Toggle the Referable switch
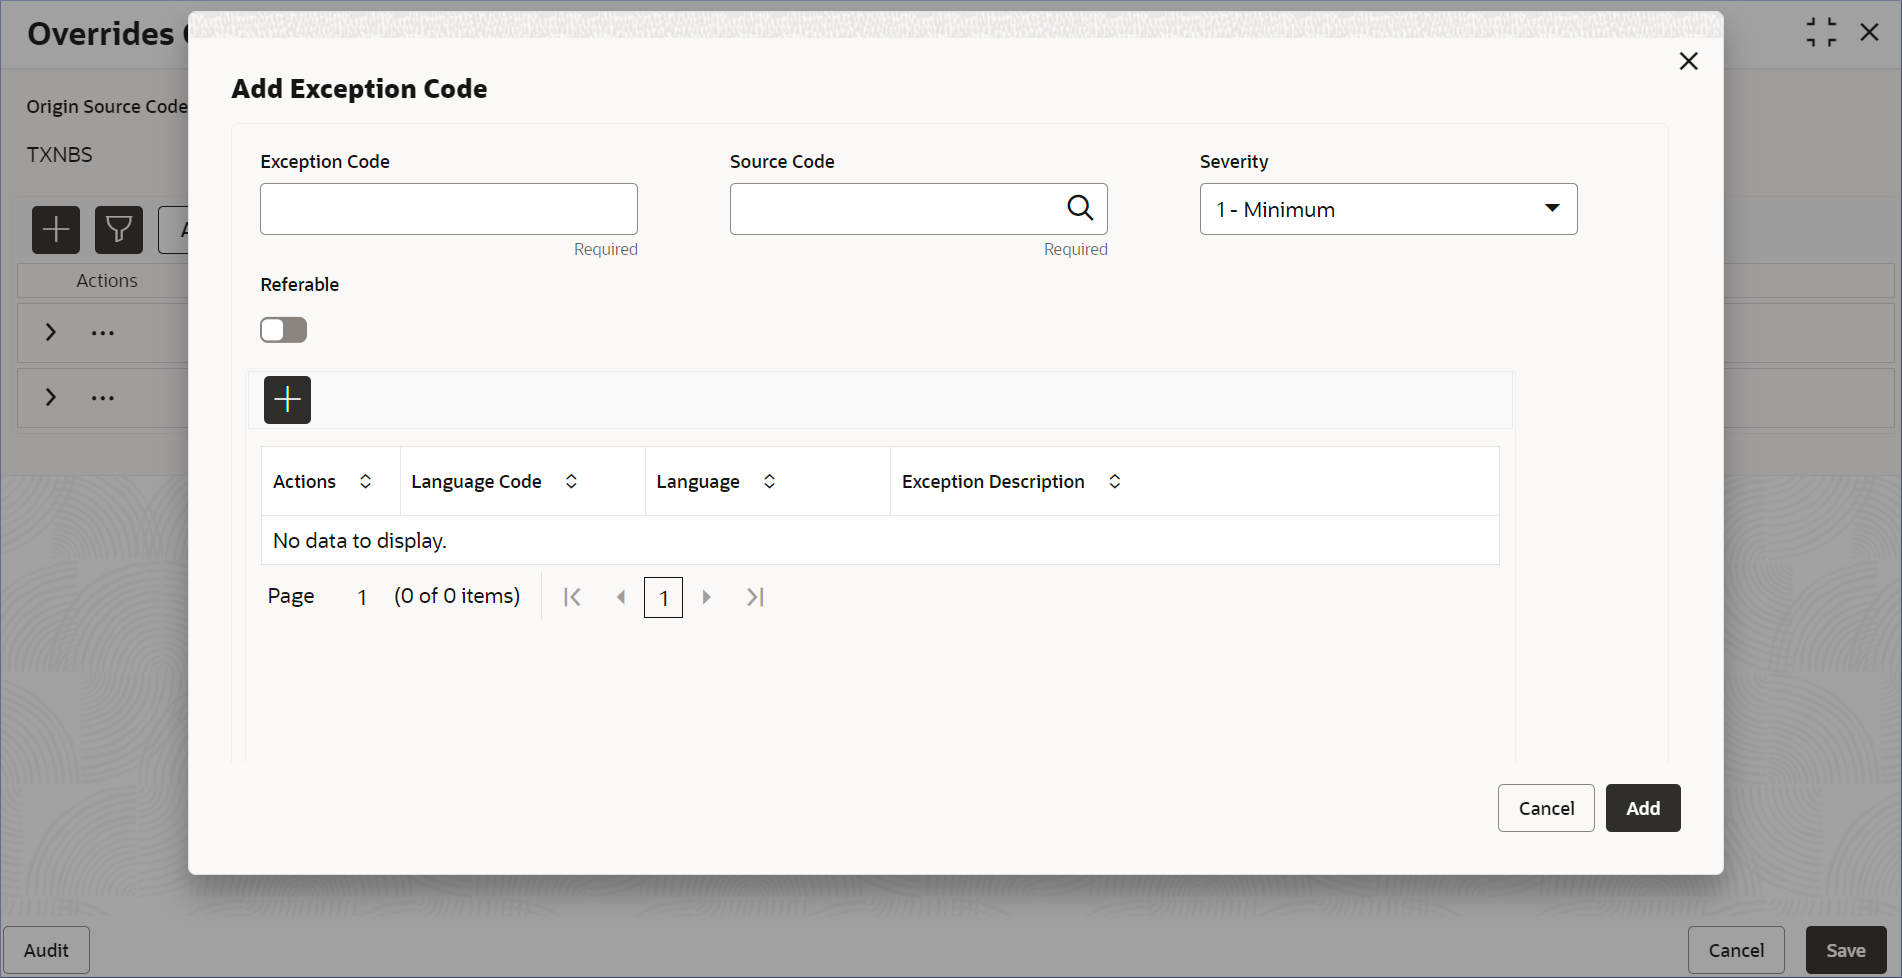This screenshot has width=1902, height=978. pos(283,330)
